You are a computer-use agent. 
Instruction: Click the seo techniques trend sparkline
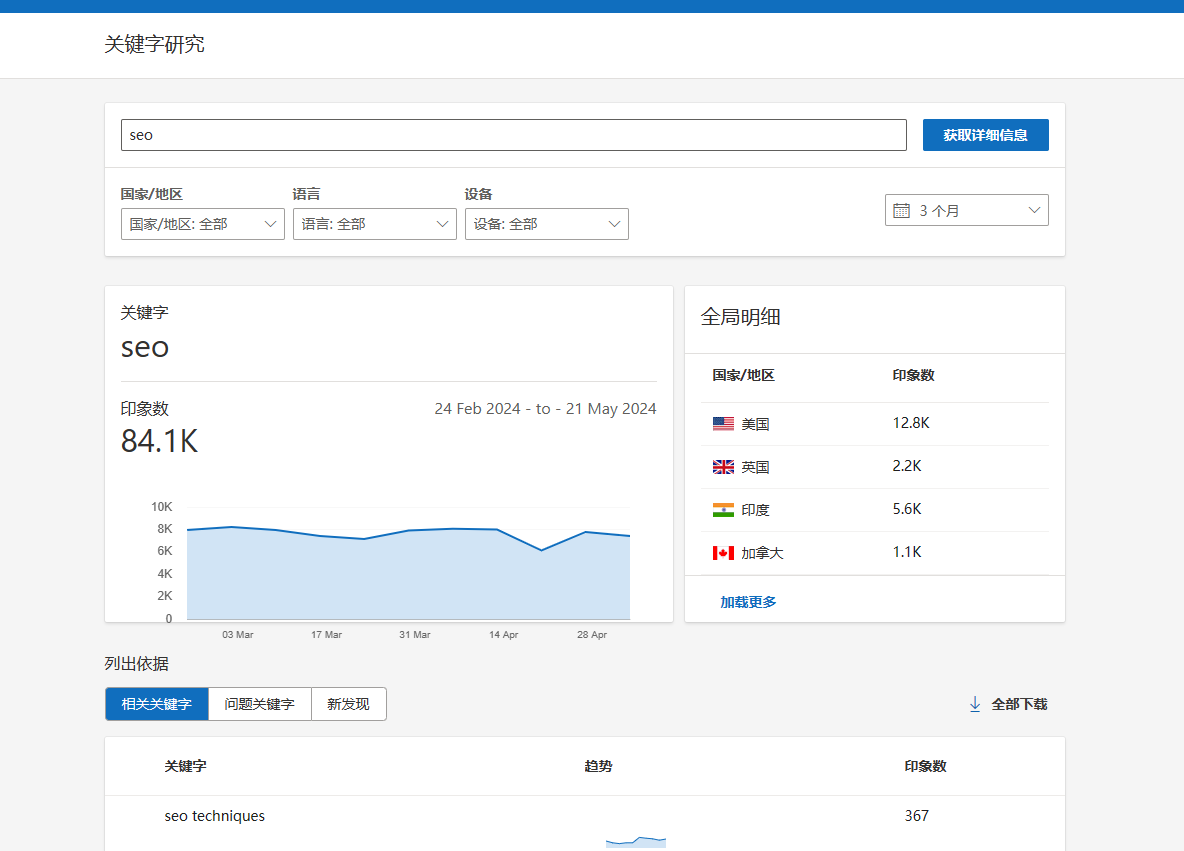coord(636,841)
